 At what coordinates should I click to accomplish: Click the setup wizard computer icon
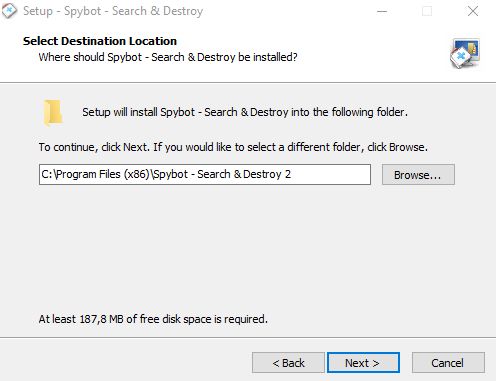465,53
